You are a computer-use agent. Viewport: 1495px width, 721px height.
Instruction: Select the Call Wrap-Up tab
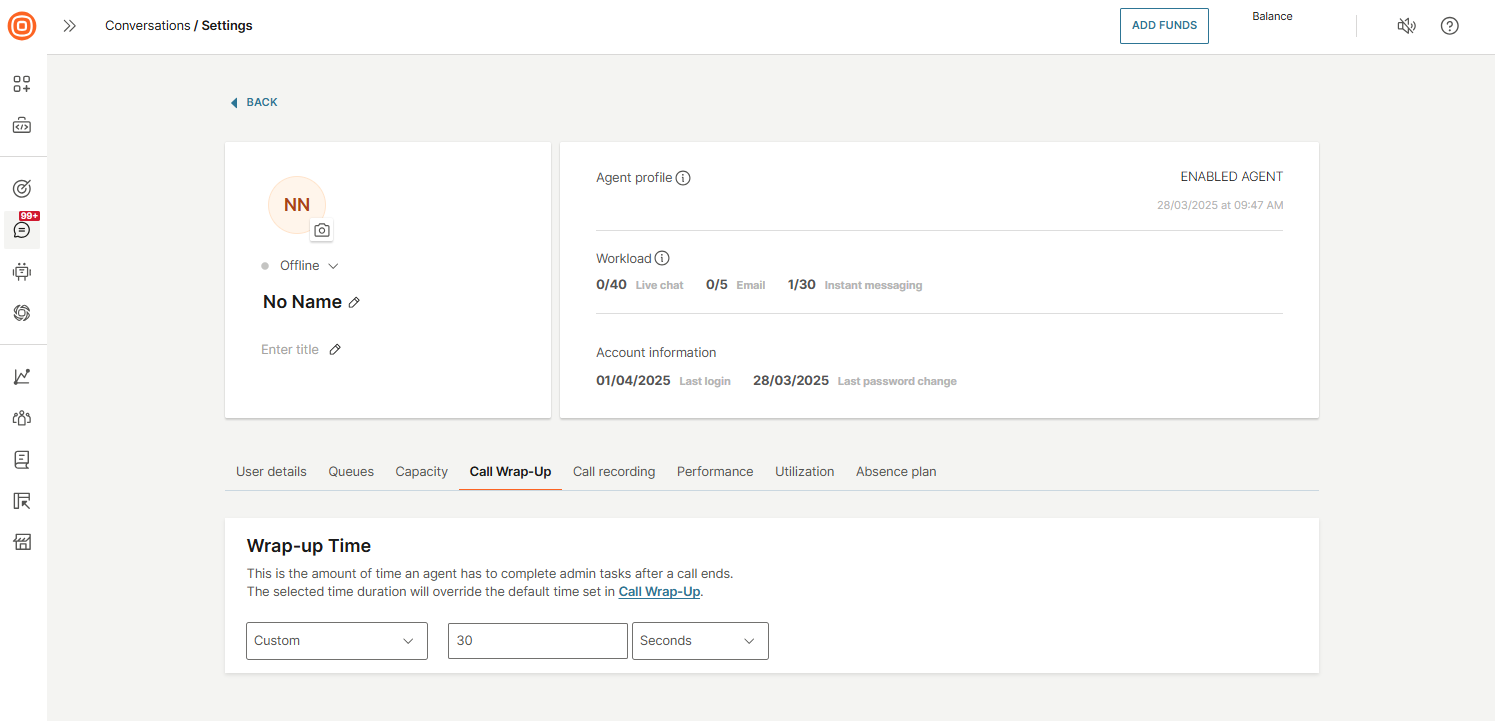click(x=510, y=471)
